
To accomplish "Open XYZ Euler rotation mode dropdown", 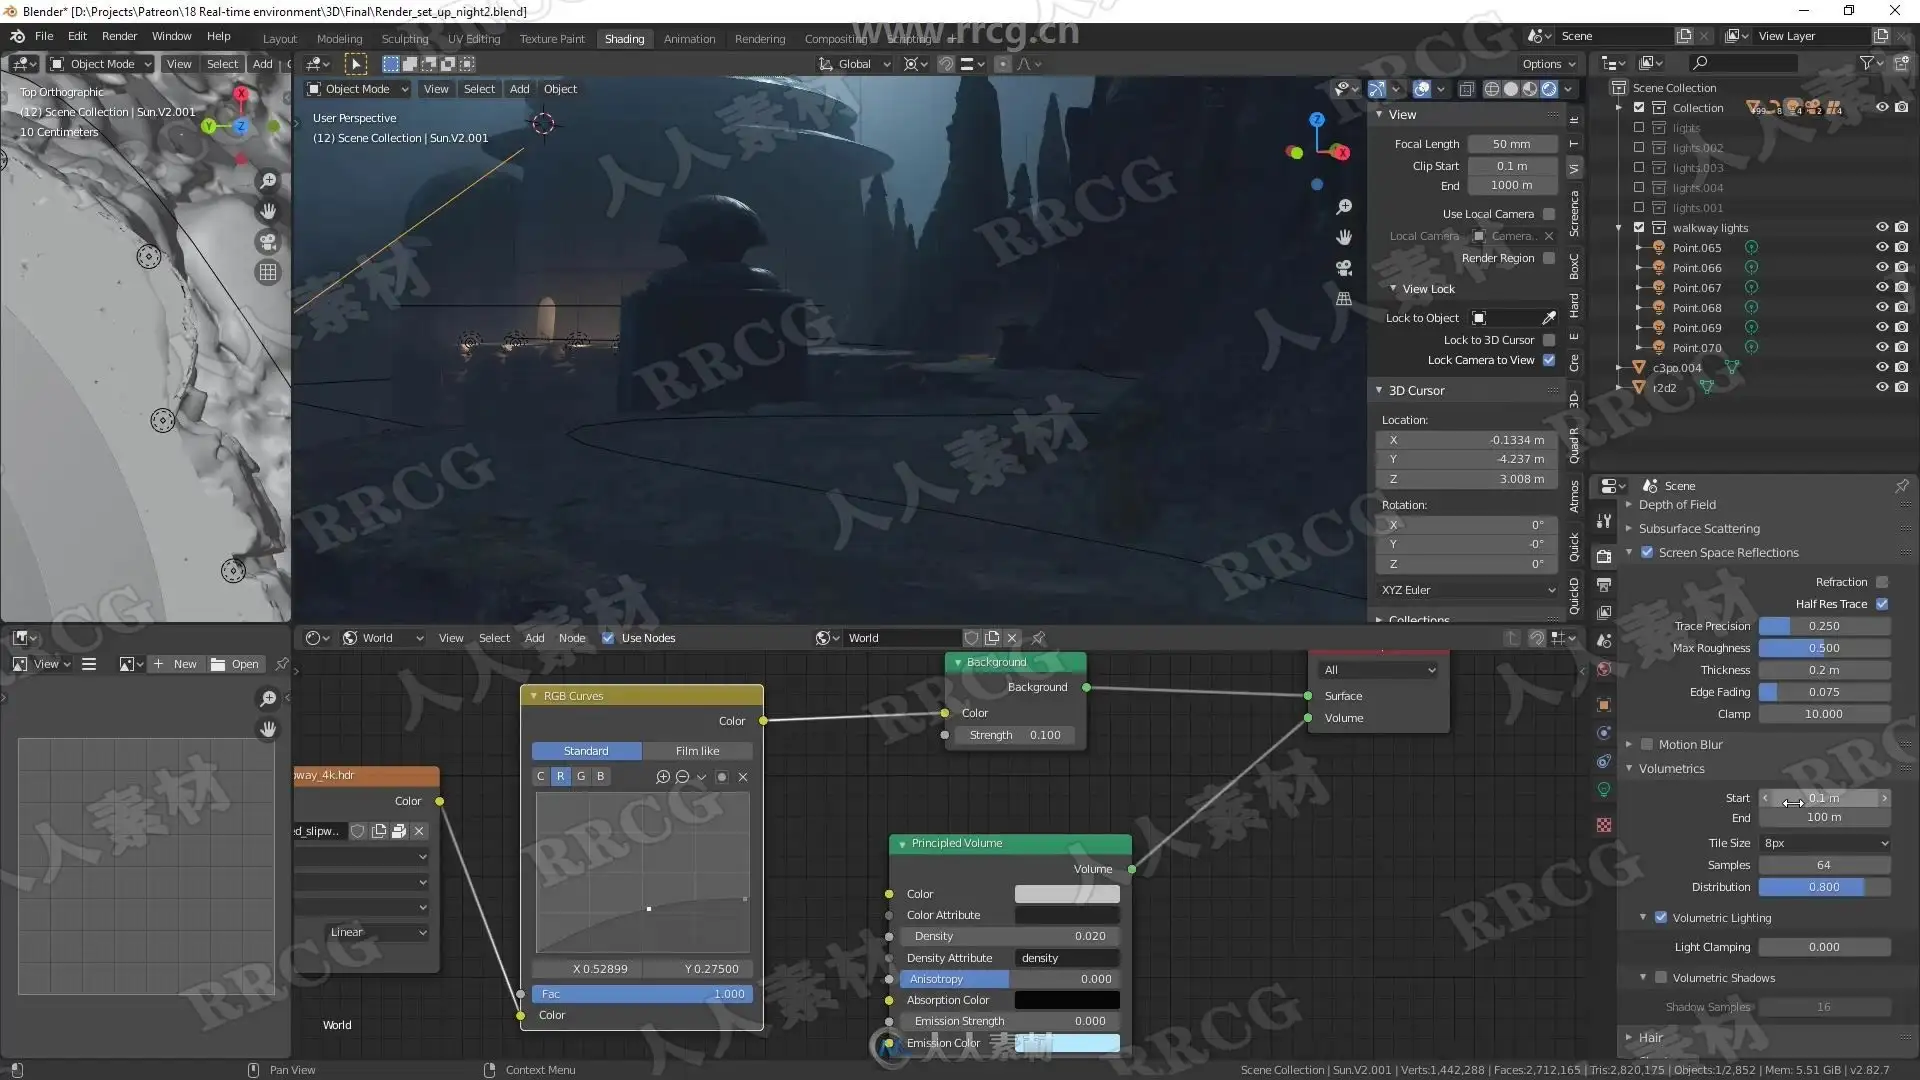I will click(x=1467, y=590).
